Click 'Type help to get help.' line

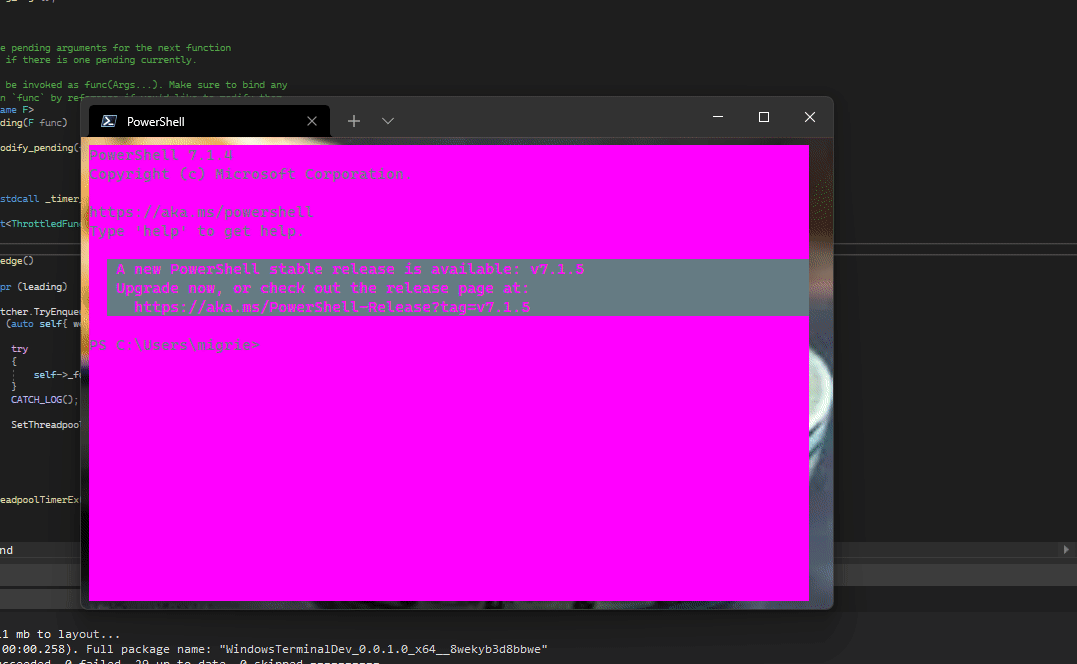pos(196,231)
